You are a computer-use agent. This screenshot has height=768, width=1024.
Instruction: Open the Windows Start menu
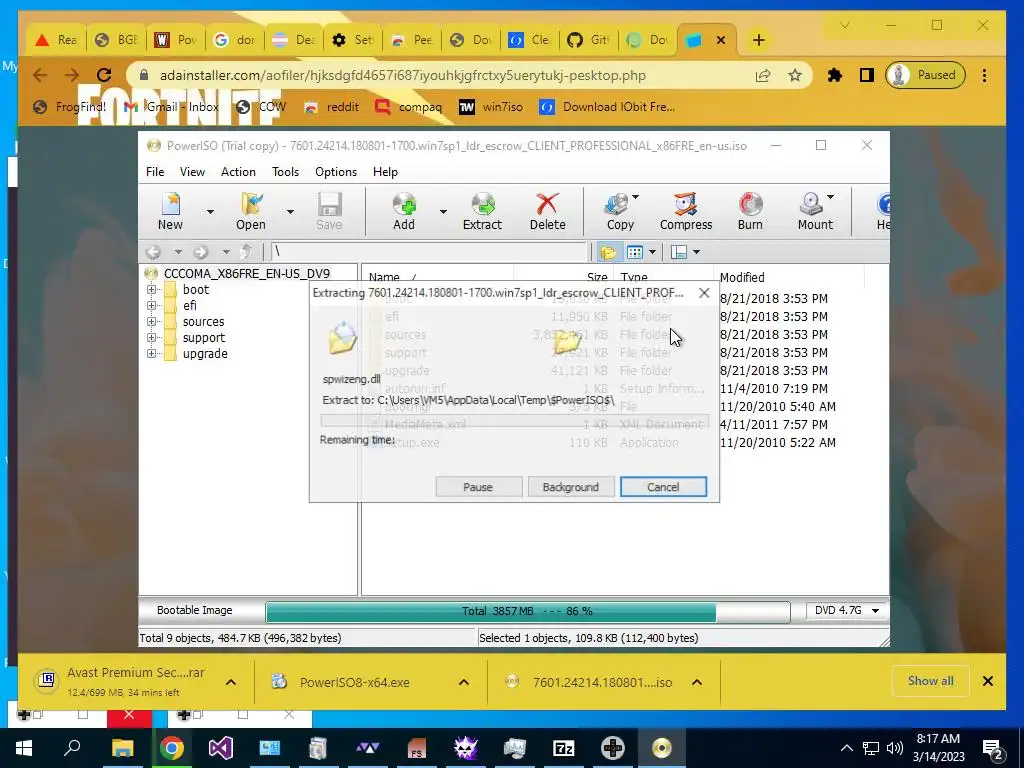24,748
